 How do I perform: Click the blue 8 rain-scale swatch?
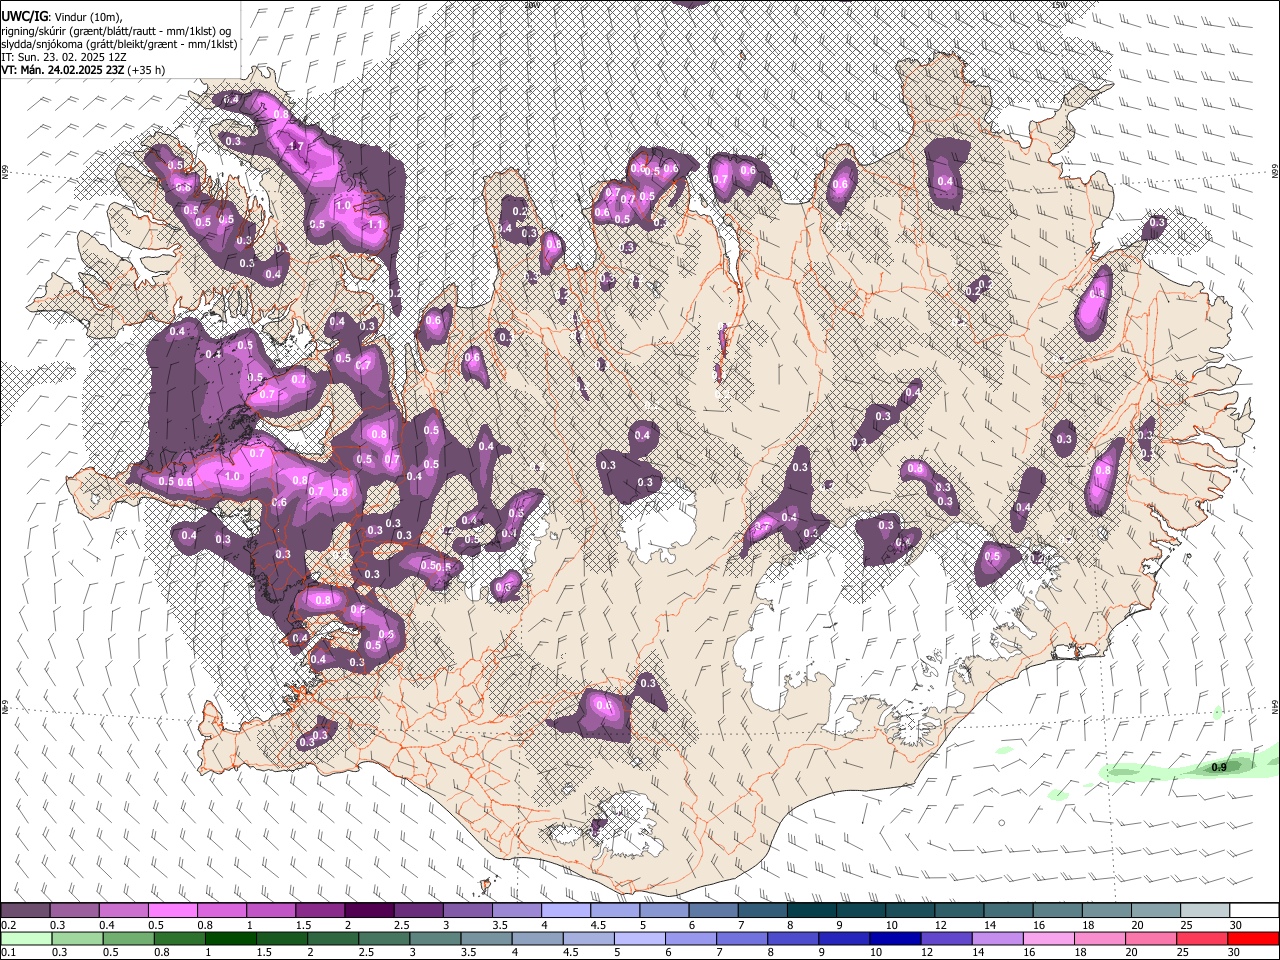[793, 938]
